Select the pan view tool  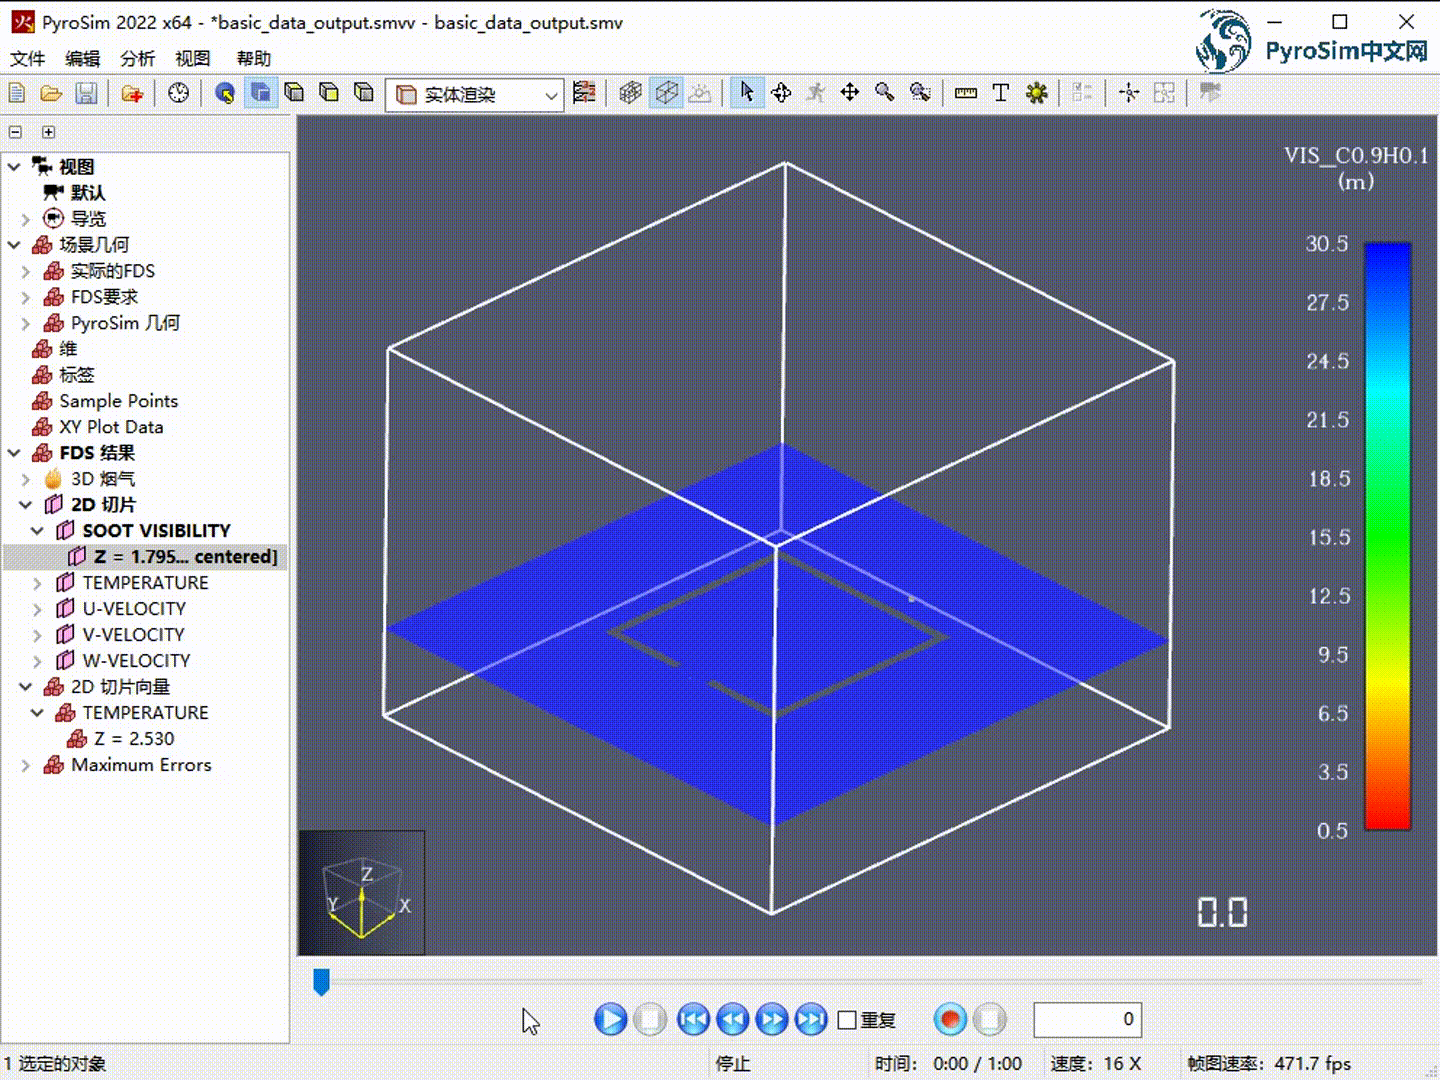[x=849, y=93]
